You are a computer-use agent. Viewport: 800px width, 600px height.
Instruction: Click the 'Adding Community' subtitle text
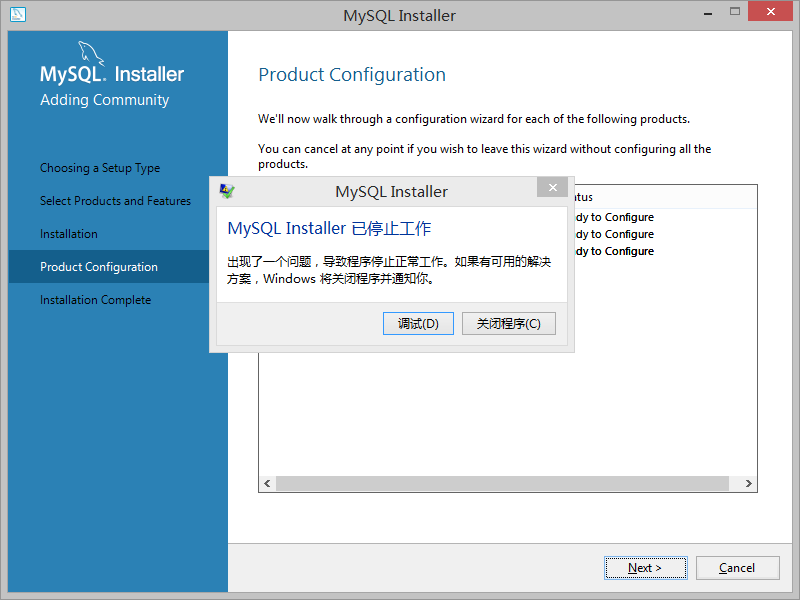coord(105,100)
